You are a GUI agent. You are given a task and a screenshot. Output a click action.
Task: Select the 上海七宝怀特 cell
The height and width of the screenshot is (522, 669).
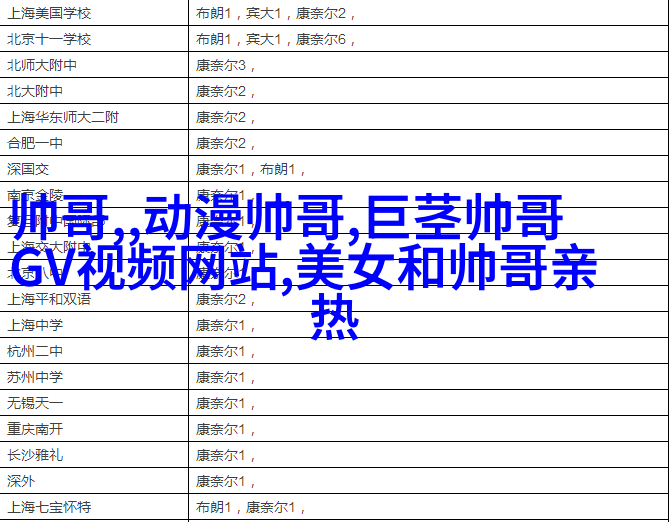94,507
